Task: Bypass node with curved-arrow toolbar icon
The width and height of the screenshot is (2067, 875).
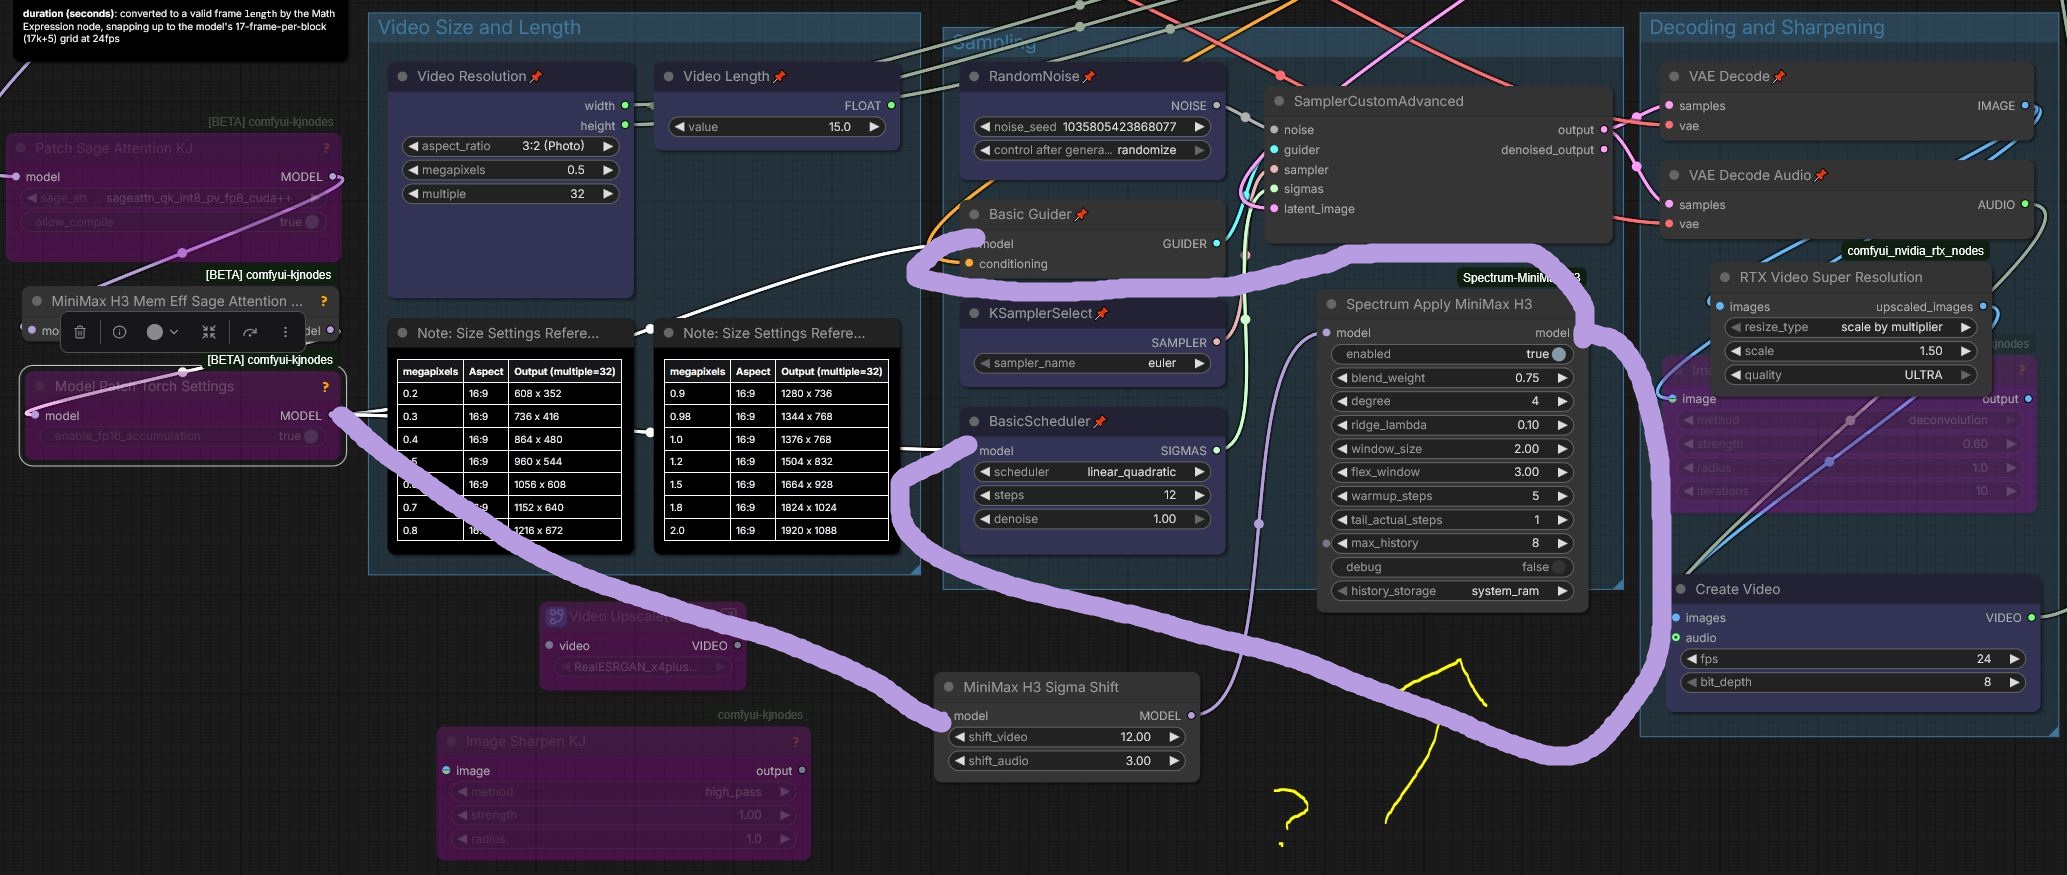Action: (x=250, y=332)
